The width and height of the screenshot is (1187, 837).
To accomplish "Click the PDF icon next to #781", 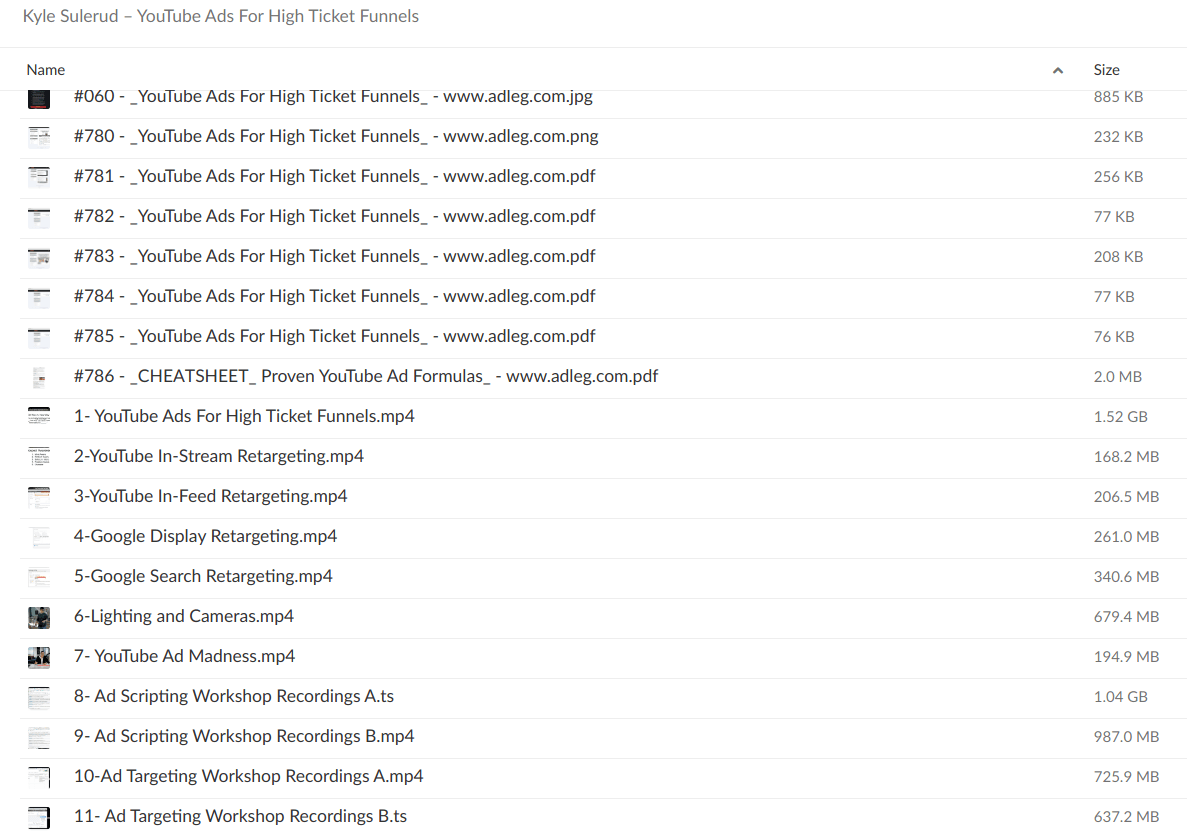I will pyautogui.click(x=38, y=177).
